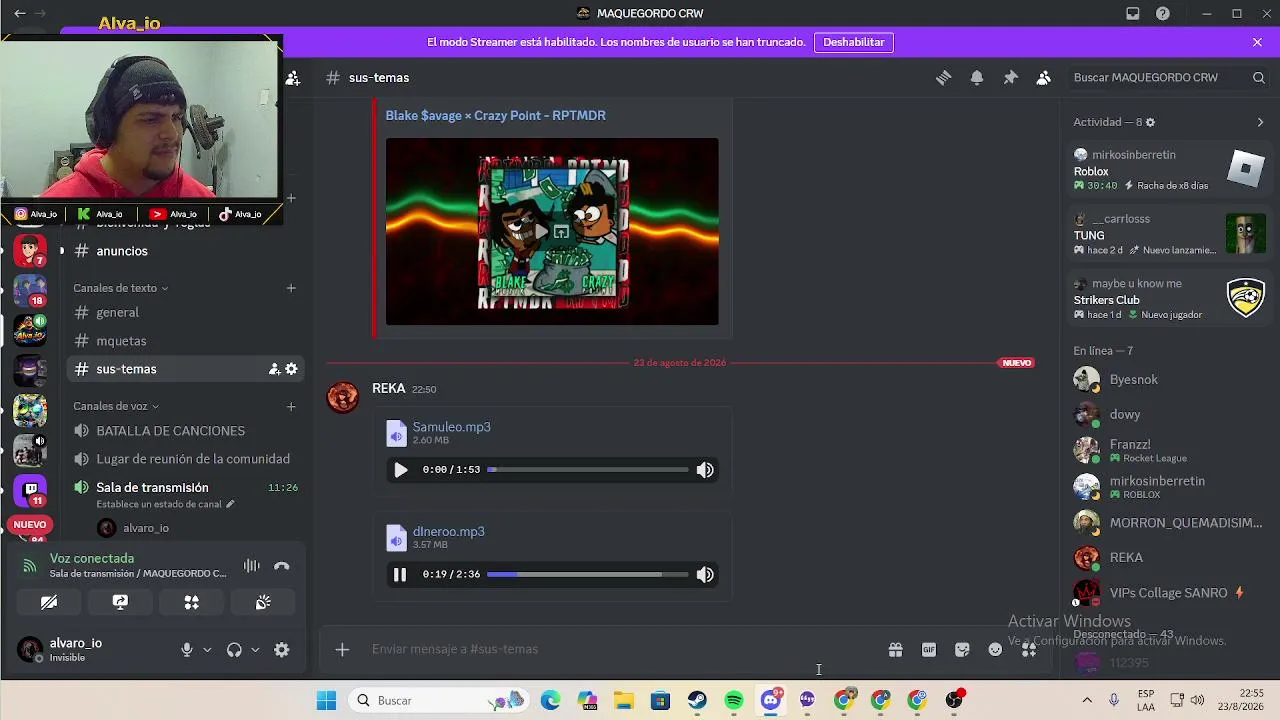Open the soundboard button in voice panel
Image resolution: width=1280 pixels, height=720 pixels.
(x=263, y=602)
